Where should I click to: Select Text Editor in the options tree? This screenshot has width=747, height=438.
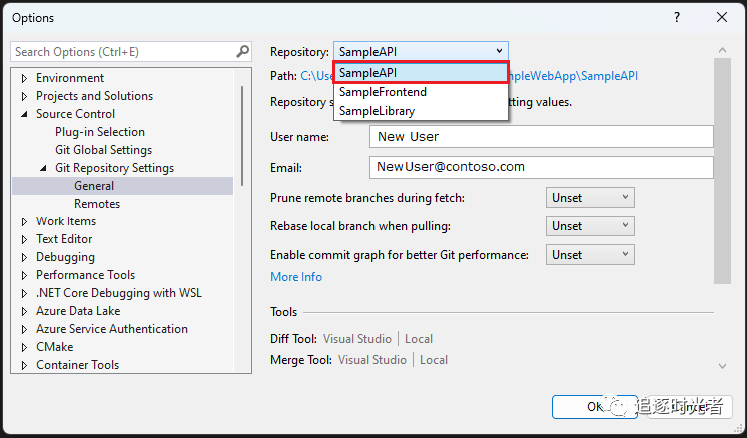(x=64, y=239)
